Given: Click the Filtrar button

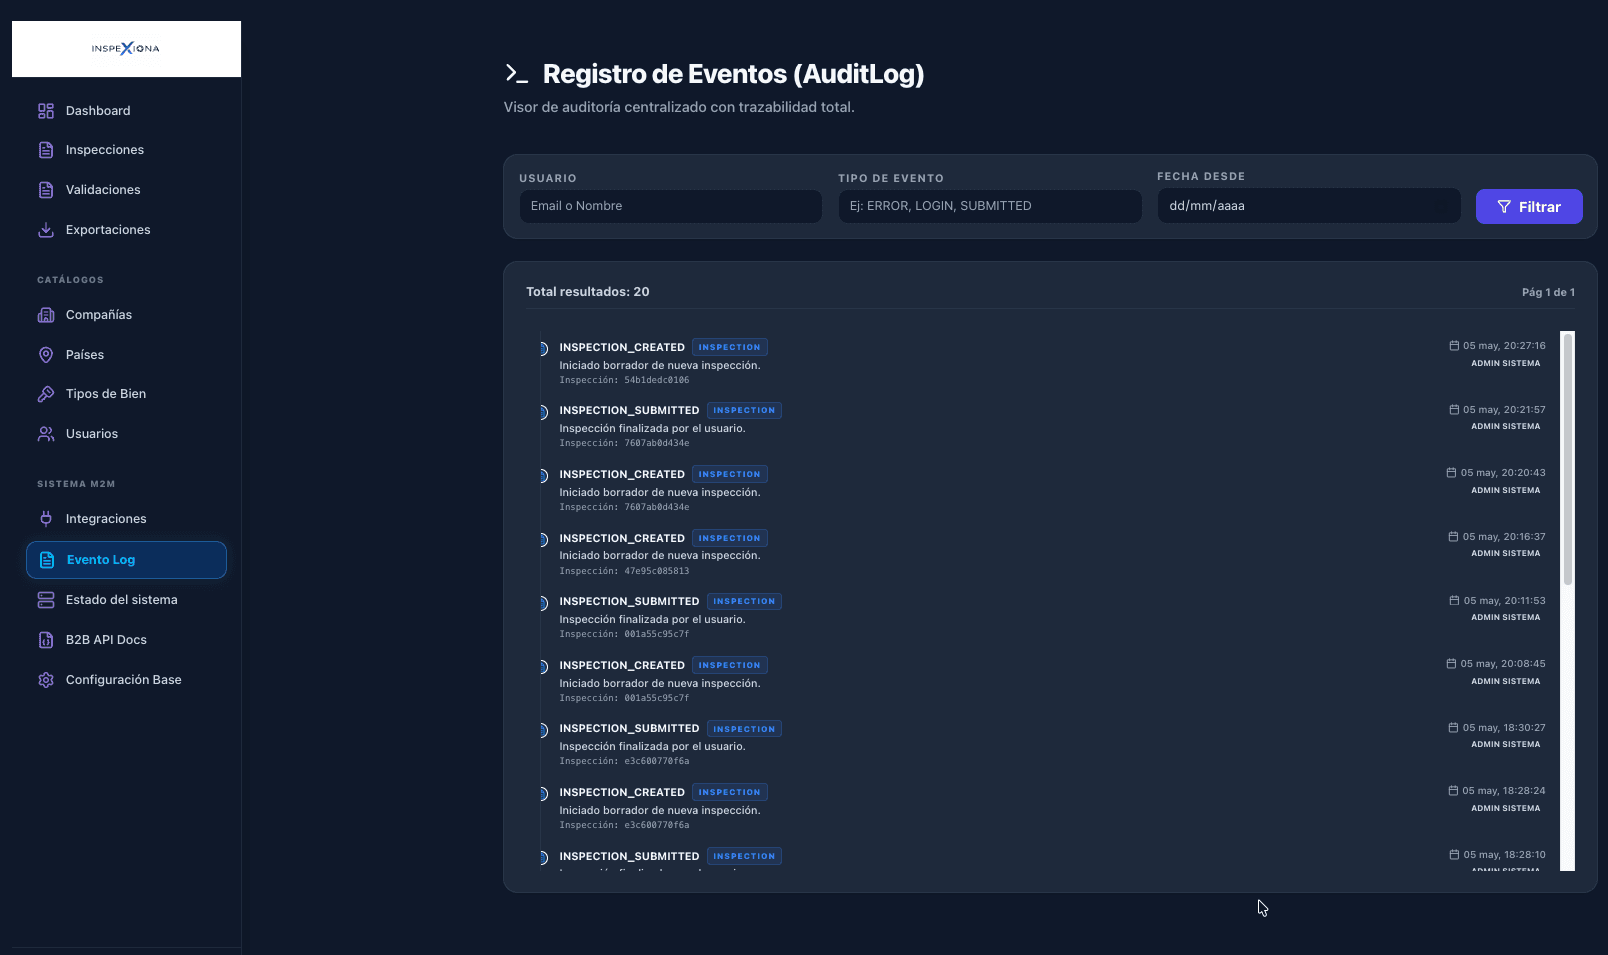Looking at the screenshot, I should pyautogui.click(x=1529, y=207).
